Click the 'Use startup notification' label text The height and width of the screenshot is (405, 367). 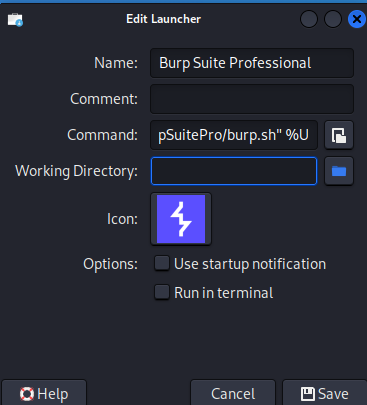[x=250, y=264]
